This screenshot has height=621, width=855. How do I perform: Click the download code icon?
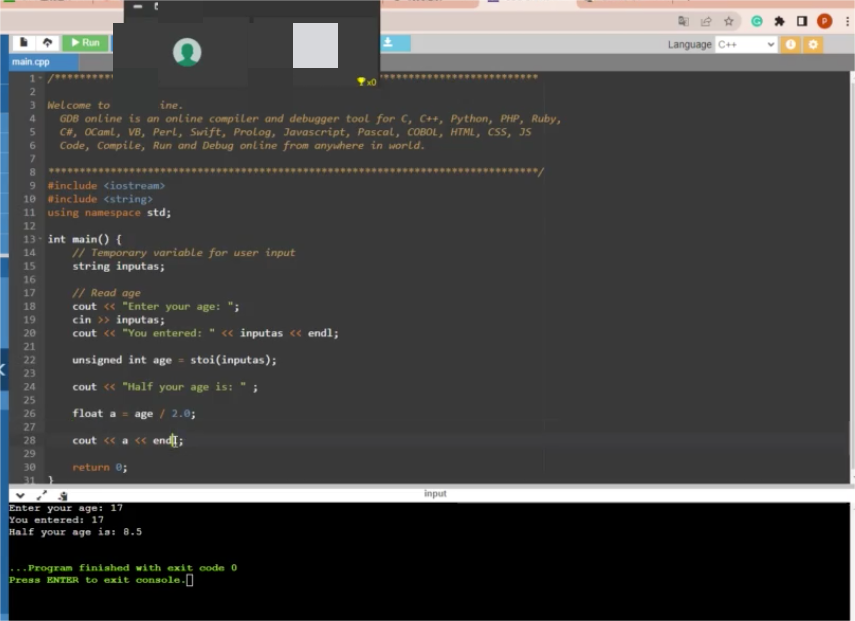[x=389, y=43]
